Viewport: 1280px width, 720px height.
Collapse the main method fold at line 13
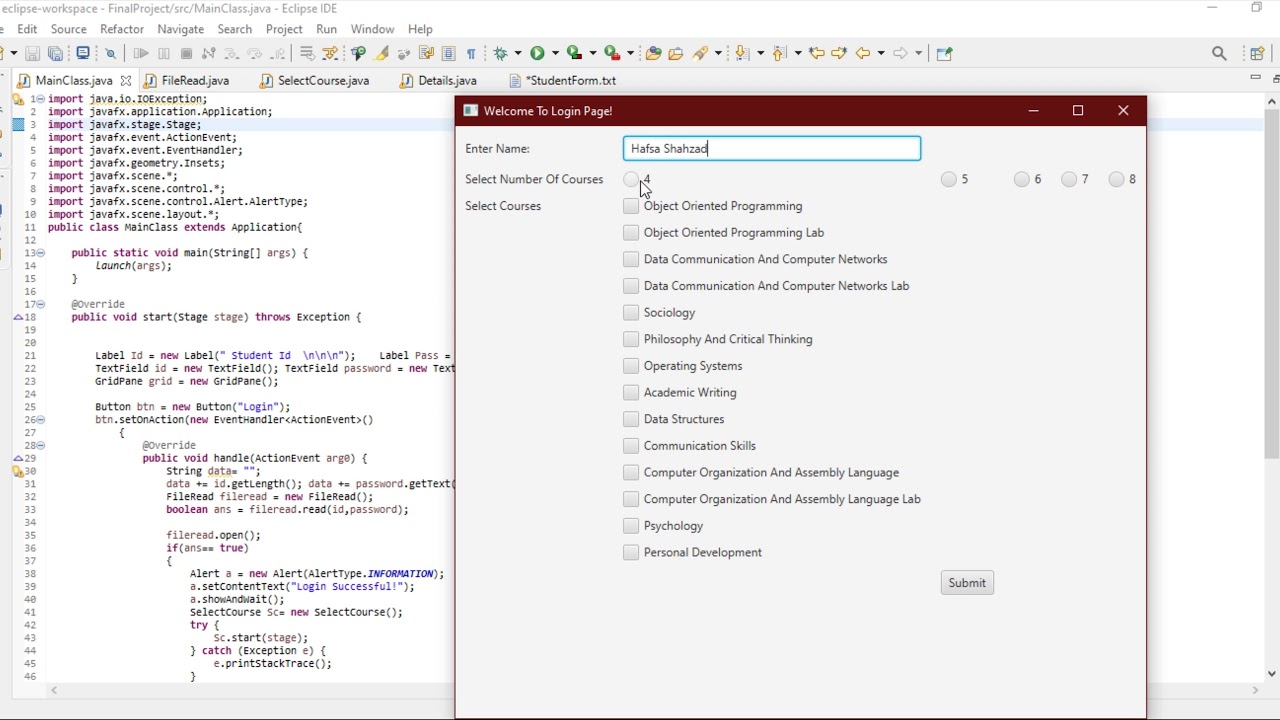click(x=41, y=253)
